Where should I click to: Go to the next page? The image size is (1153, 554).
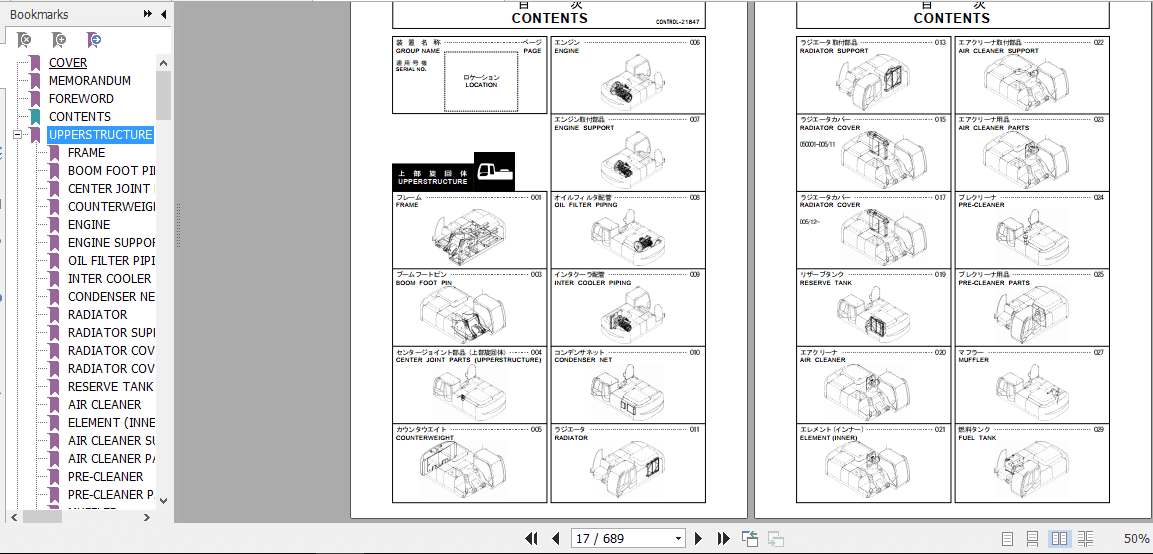click(x=699, y=539)
